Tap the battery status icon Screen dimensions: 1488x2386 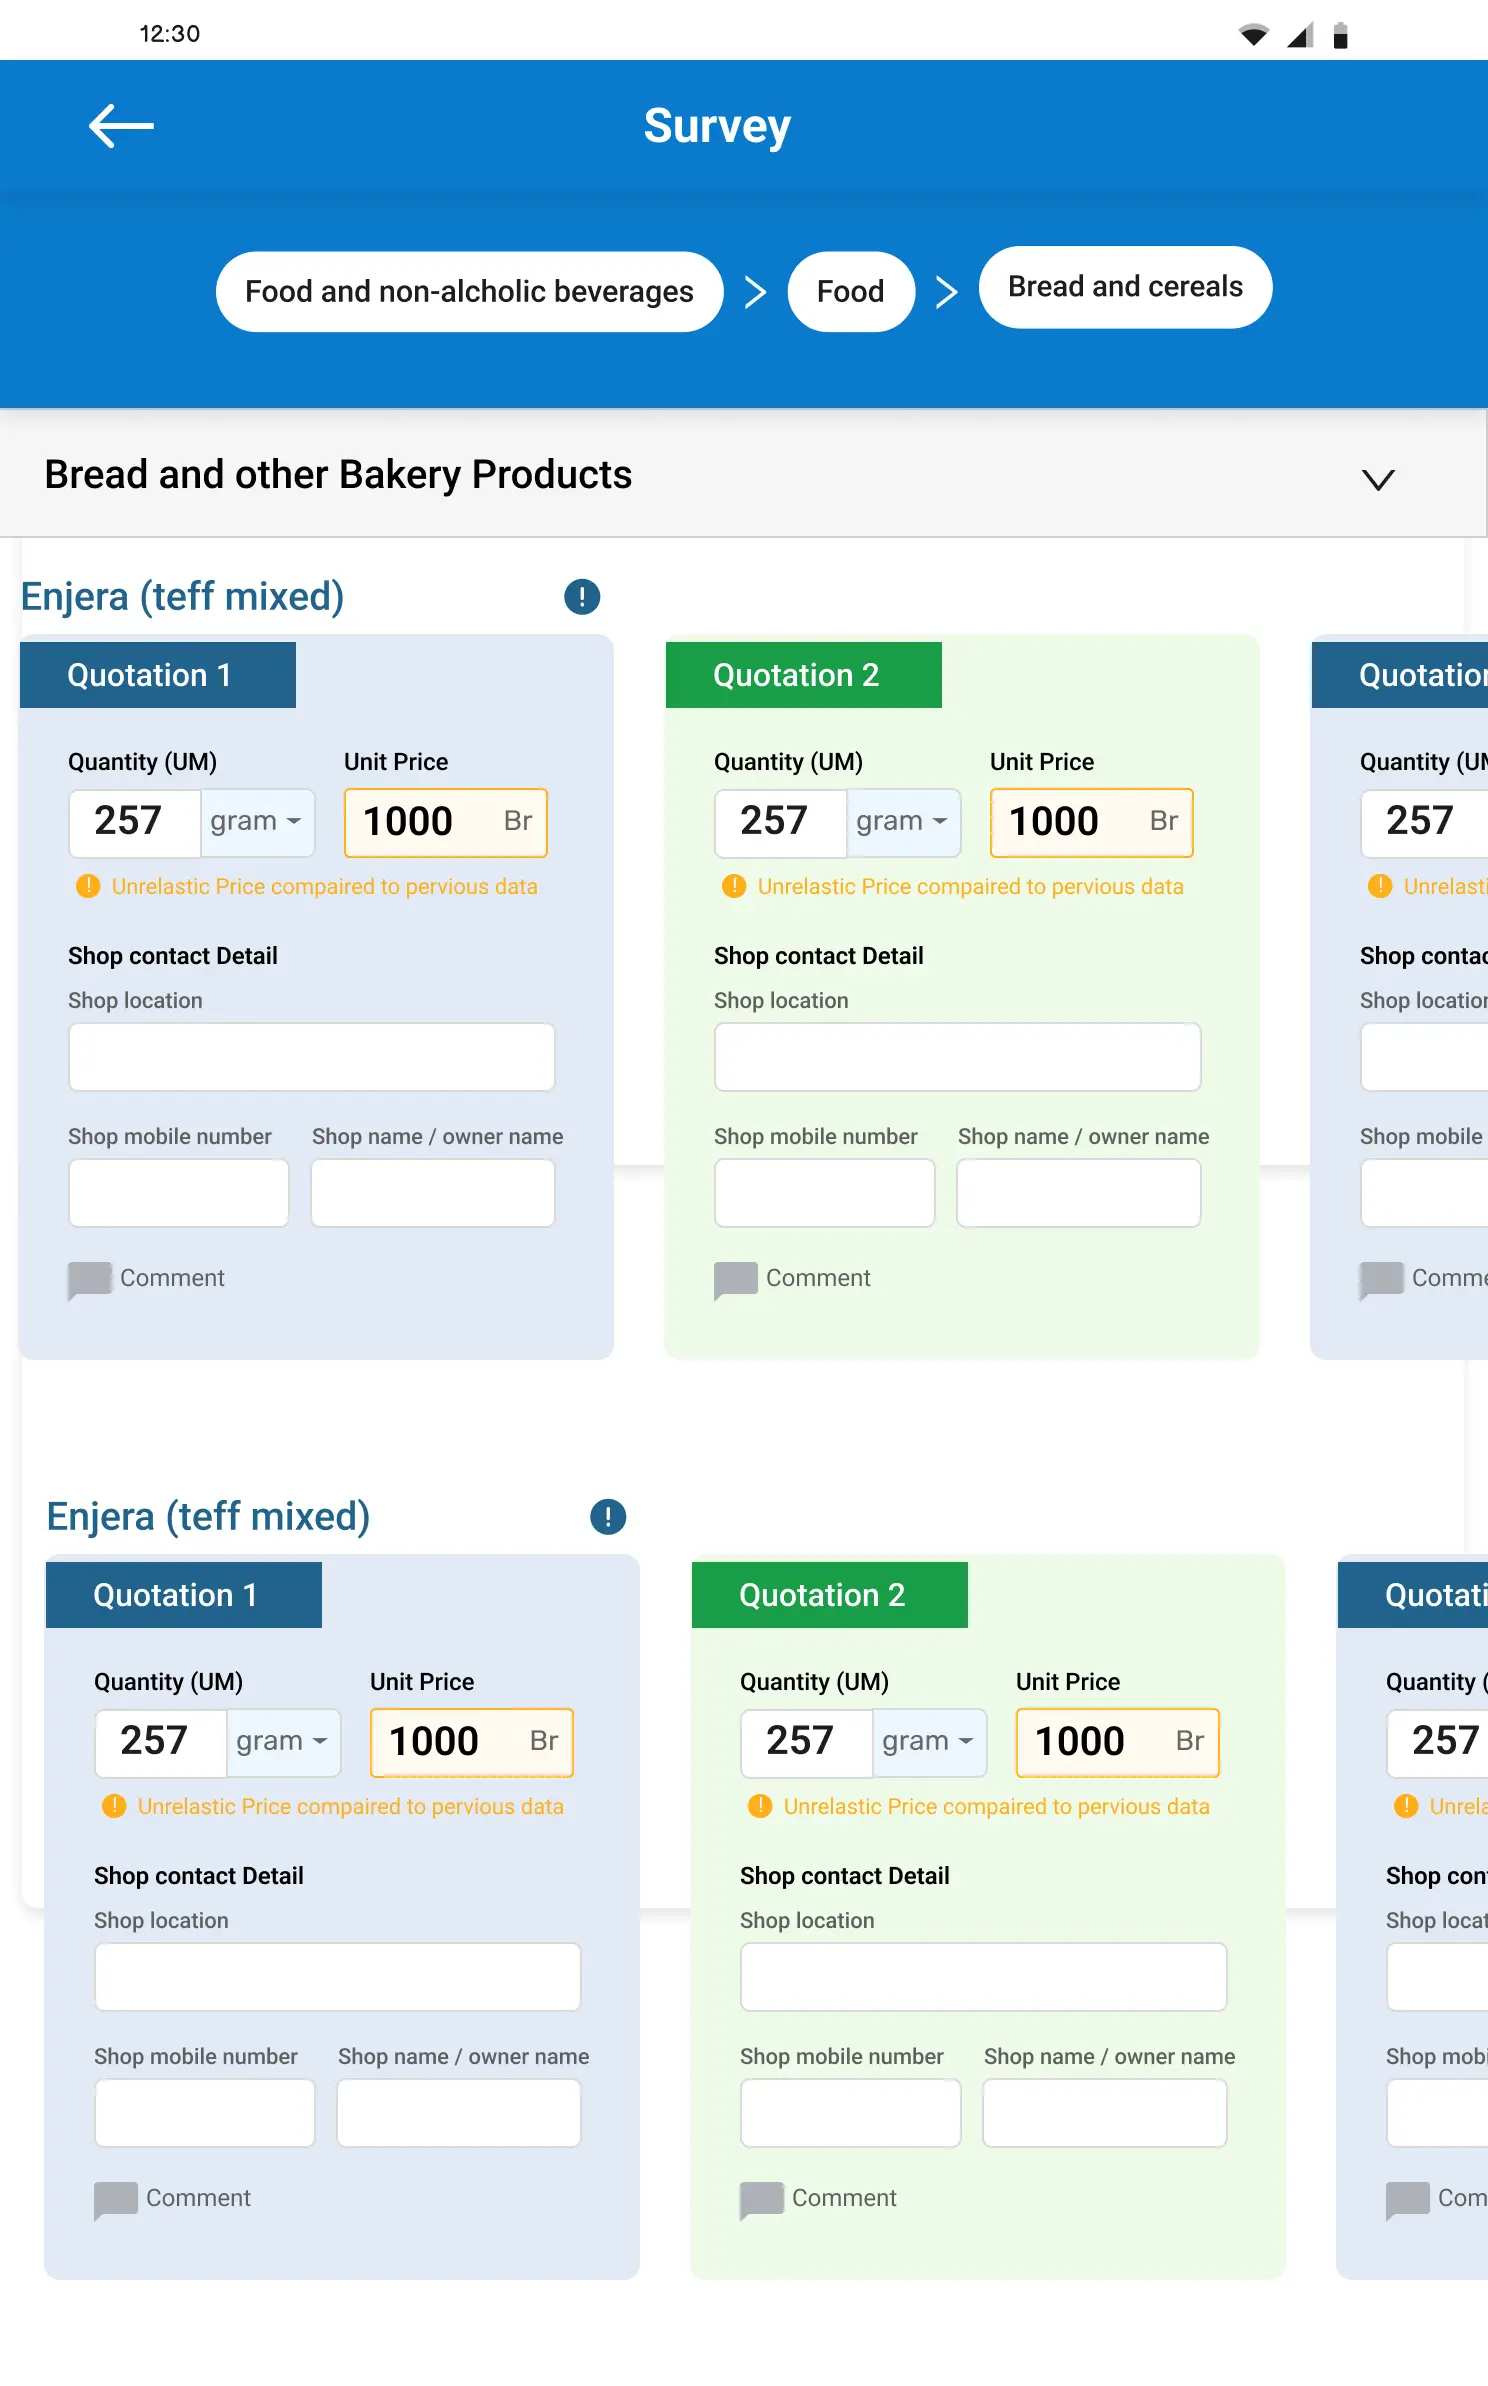(1340, 36)
